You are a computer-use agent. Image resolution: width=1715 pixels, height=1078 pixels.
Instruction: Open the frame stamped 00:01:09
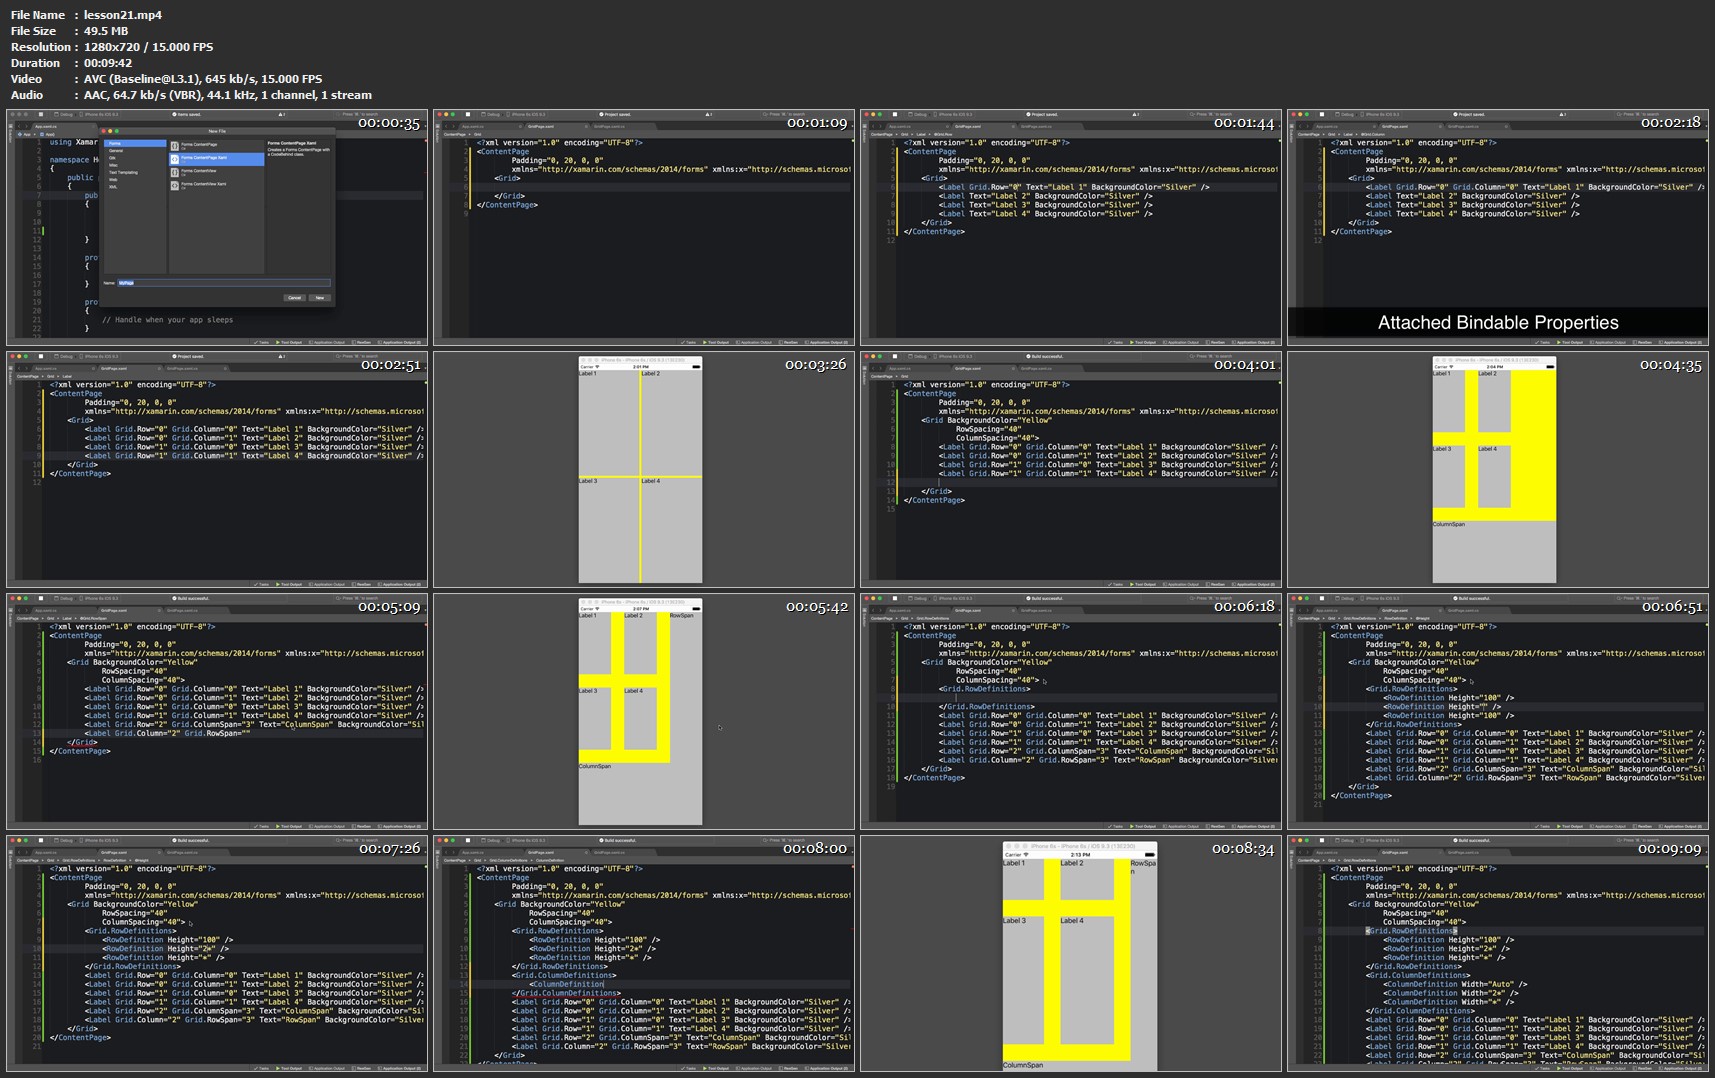(x=644, y=227)
